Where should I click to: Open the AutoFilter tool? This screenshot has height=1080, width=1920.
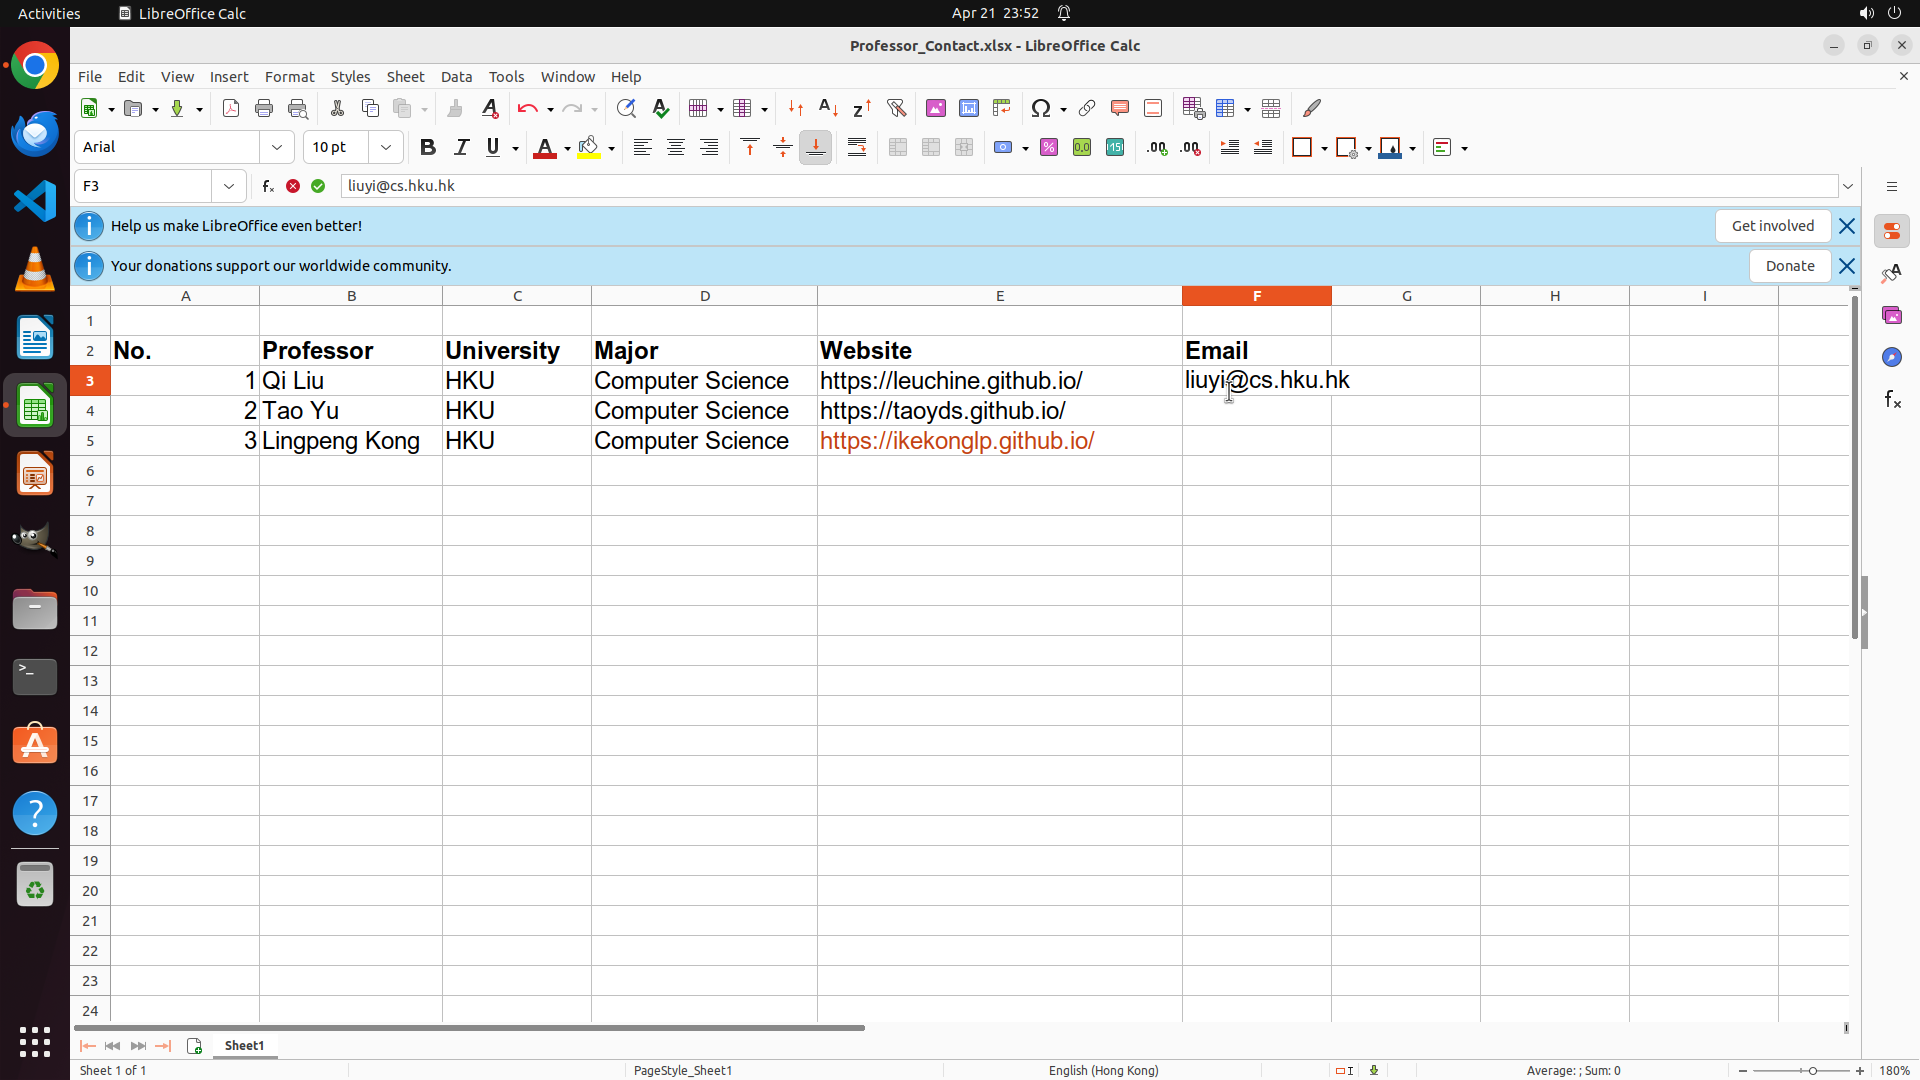pos(896,108)
